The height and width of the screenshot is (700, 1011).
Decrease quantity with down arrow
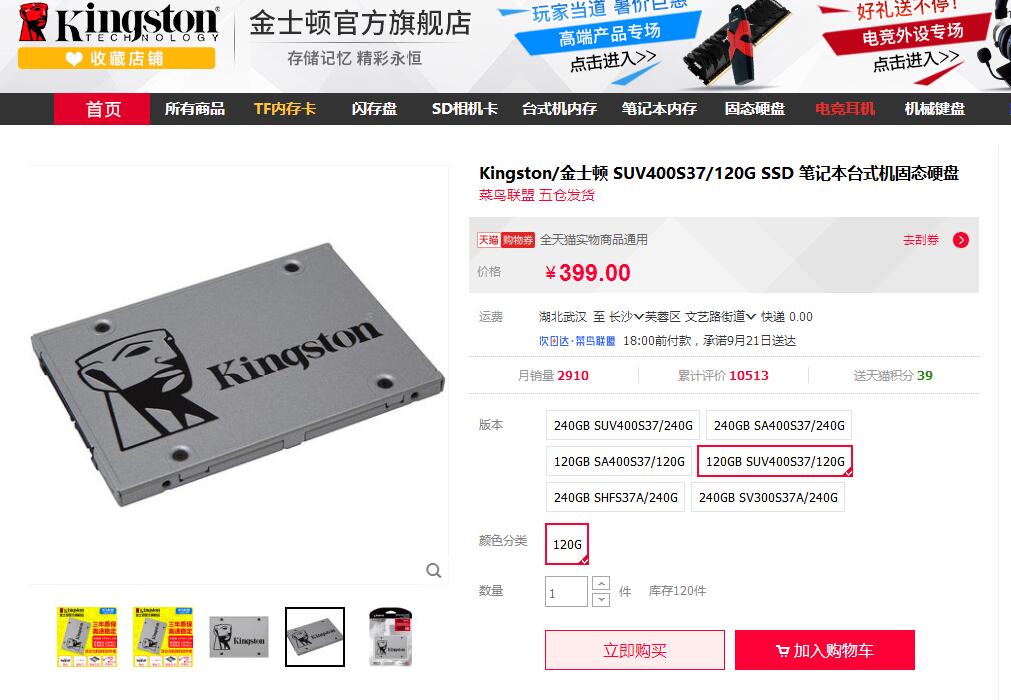coord(601,599)
